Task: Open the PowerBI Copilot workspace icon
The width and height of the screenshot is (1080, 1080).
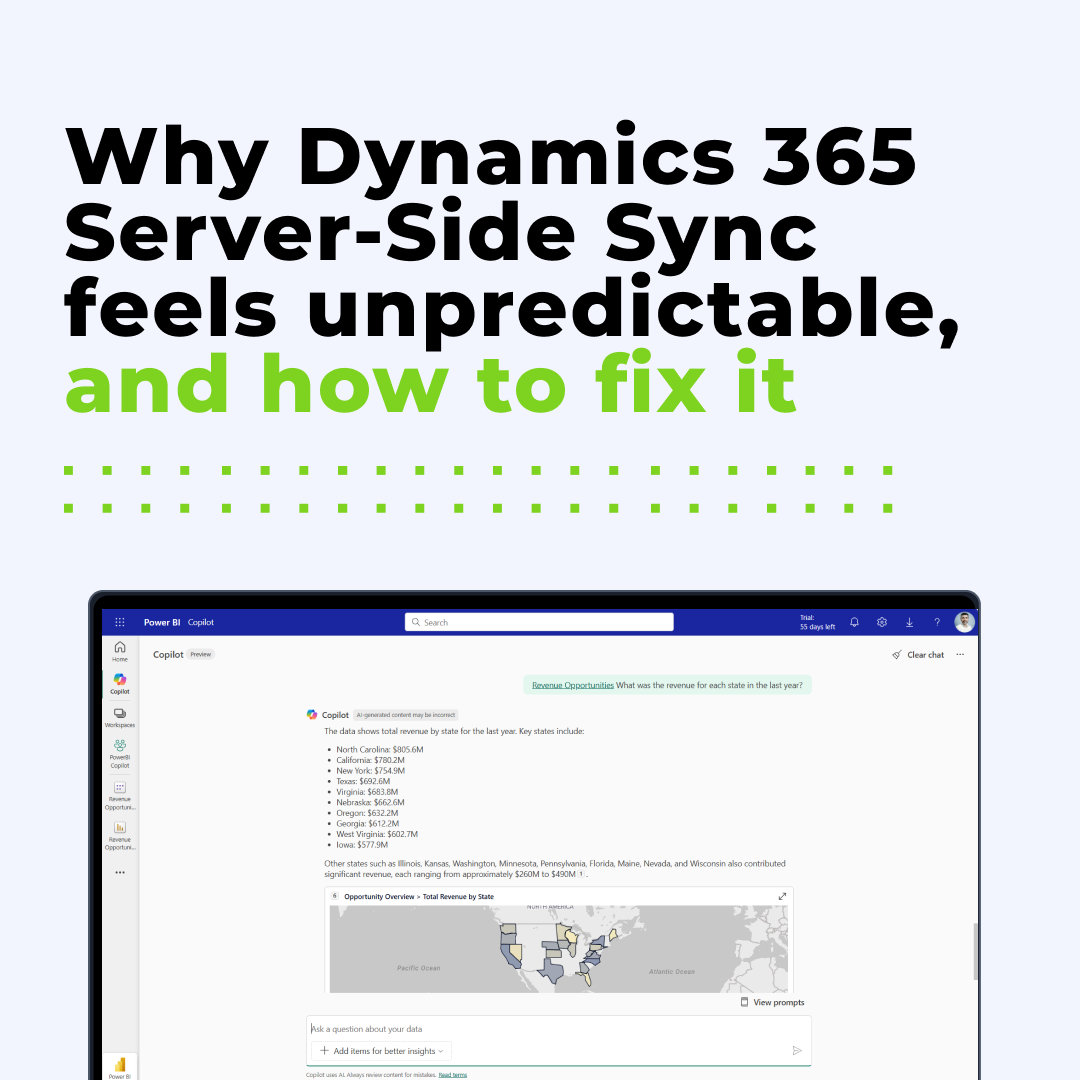Action: point(120,750)
